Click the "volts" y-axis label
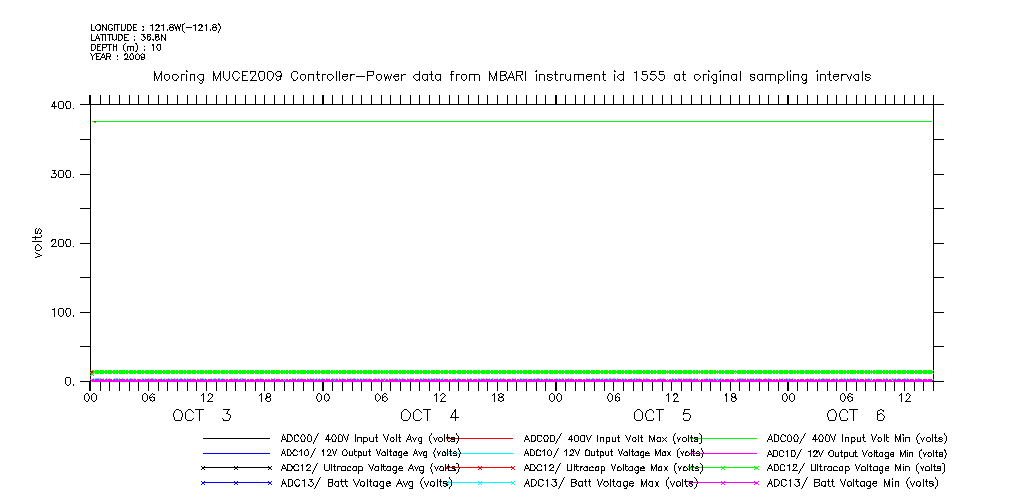The width and height of the screenshot is (1009, 504). click(38, 244)
